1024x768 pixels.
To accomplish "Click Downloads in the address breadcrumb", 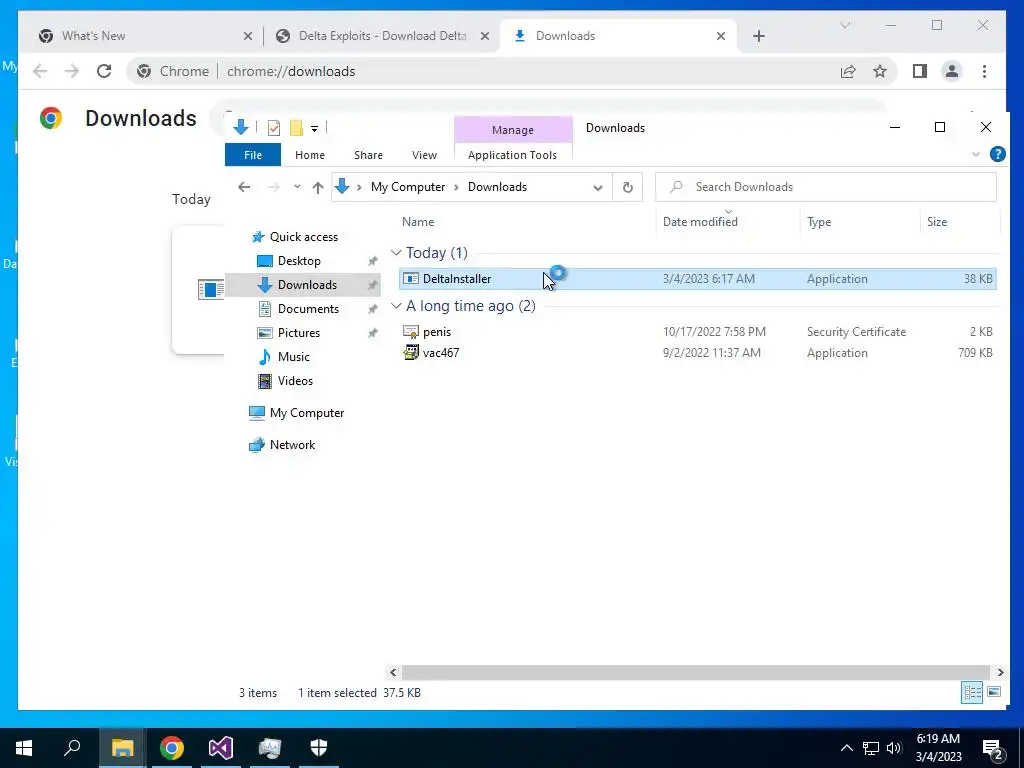I will tap(497, 187).
